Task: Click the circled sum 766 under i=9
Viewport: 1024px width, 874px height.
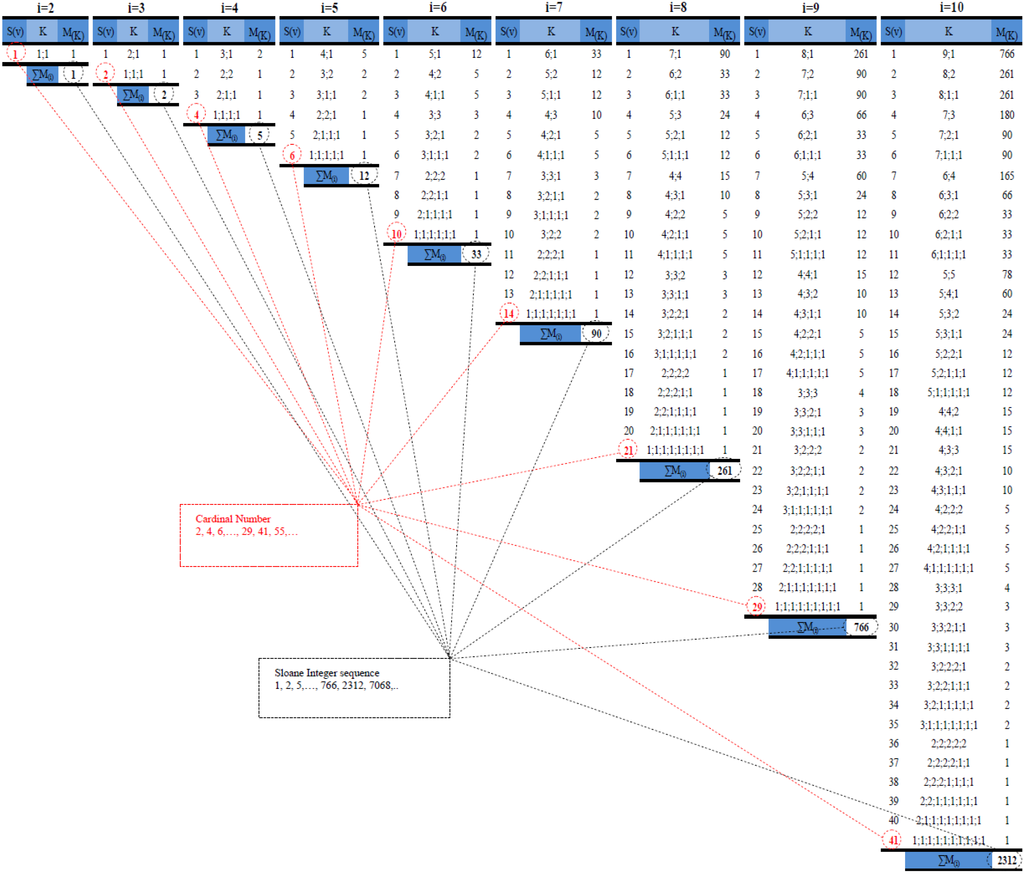Action: [x=861, y=627]
